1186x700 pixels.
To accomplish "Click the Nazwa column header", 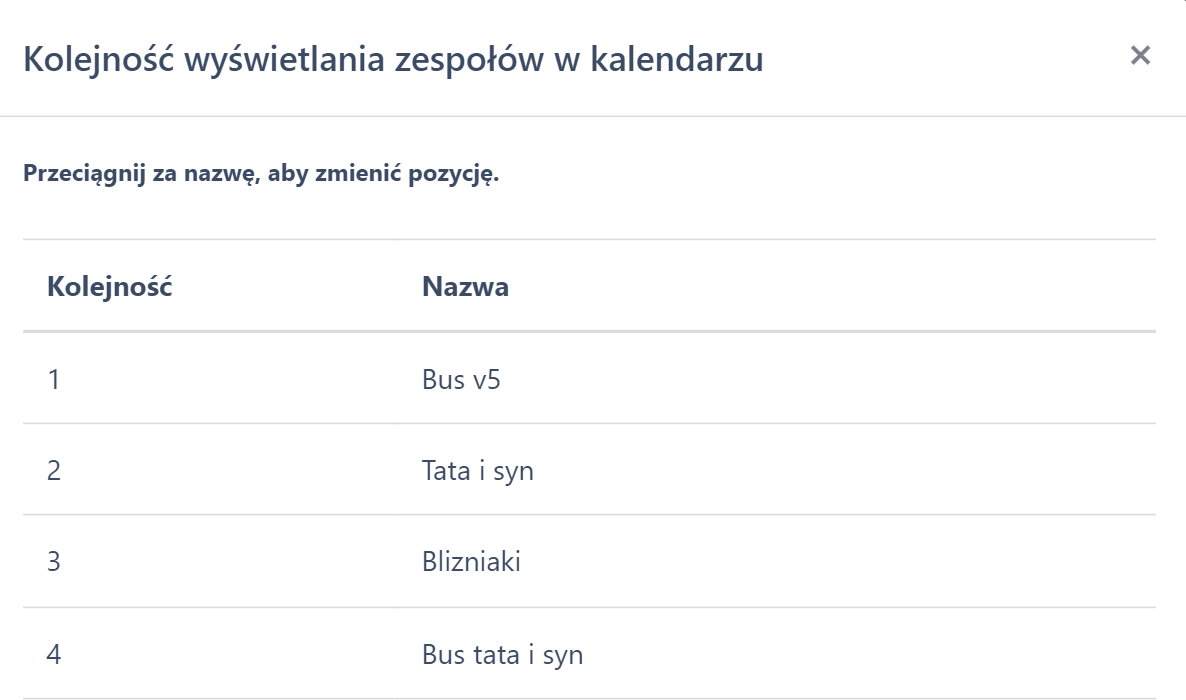I will 465,287.
